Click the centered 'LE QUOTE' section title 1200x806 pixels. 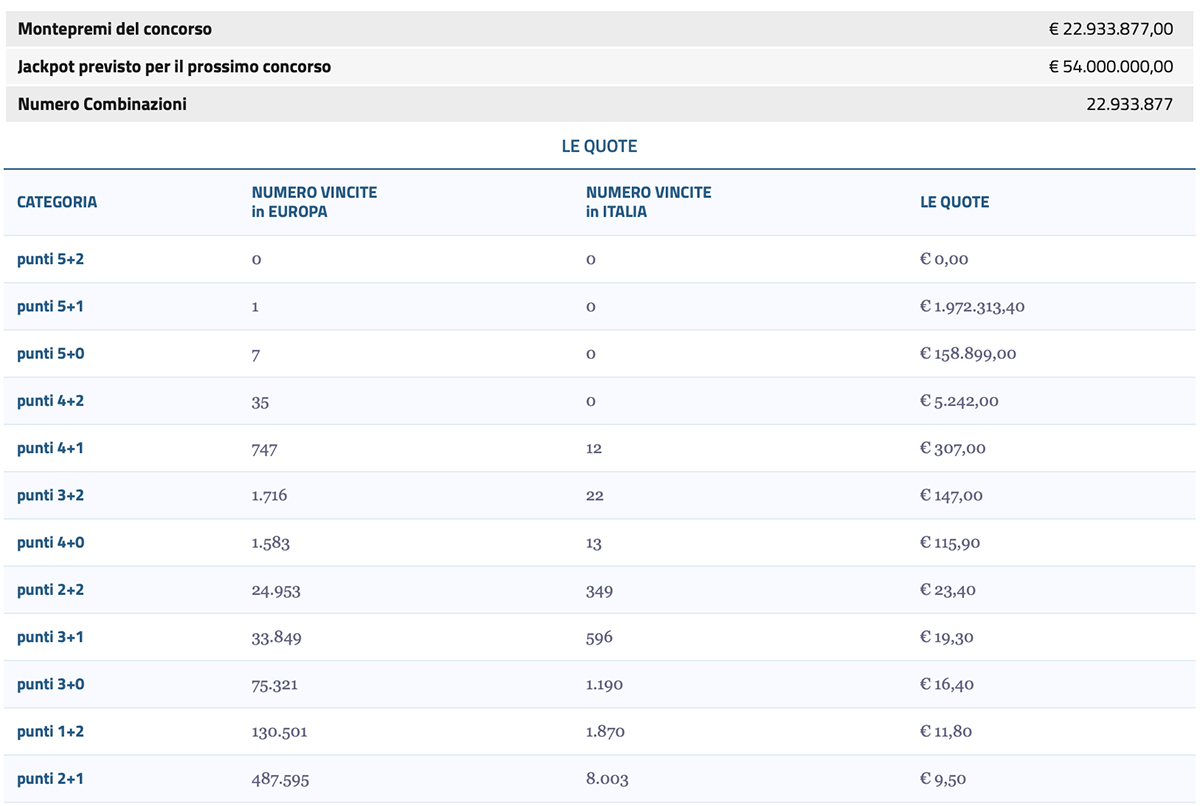599,146
